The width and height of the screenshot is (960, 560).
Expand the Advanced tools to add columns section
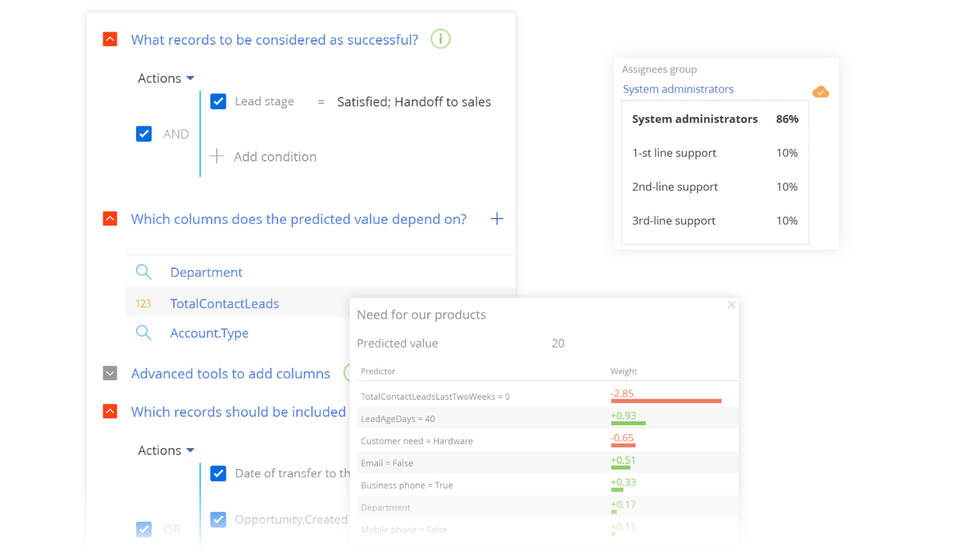110,373
